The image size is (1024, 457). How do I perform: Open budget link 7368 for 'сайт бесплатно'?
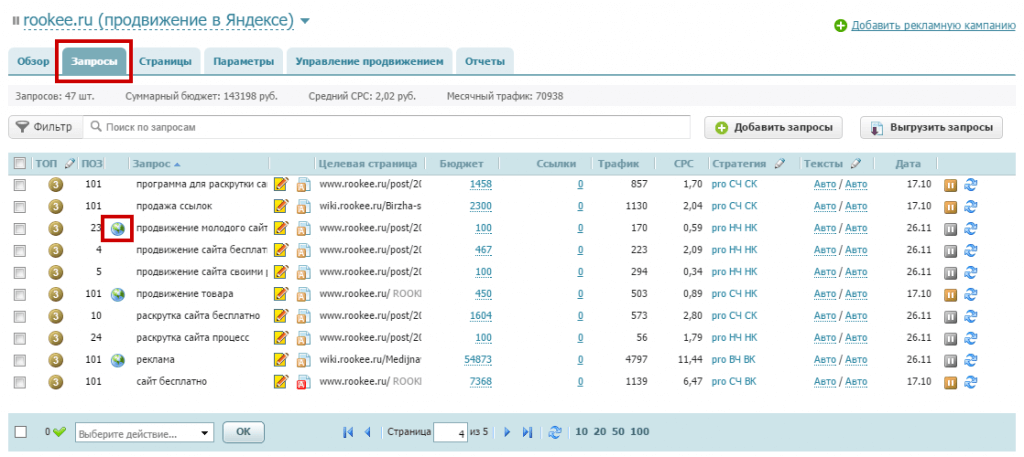(481, 381)
